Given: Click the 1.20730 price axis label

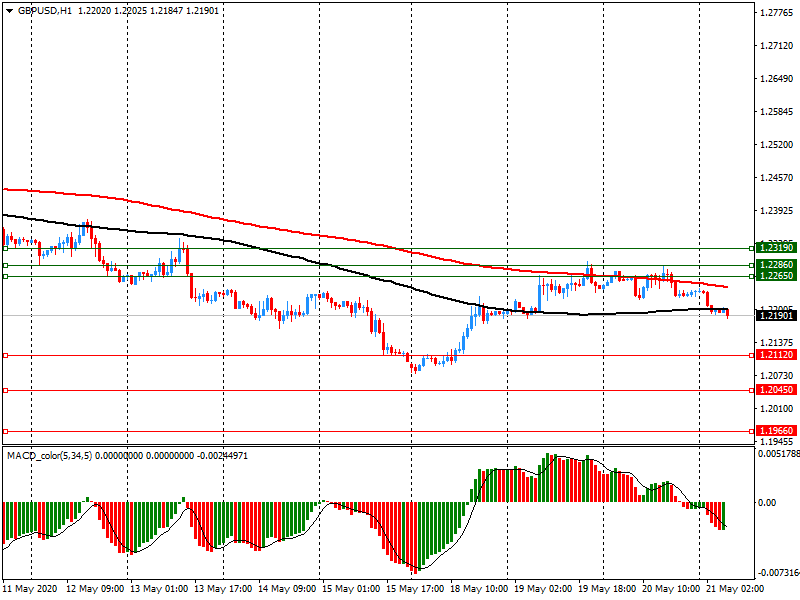Looking at the screenshot, I should point(777,376).
